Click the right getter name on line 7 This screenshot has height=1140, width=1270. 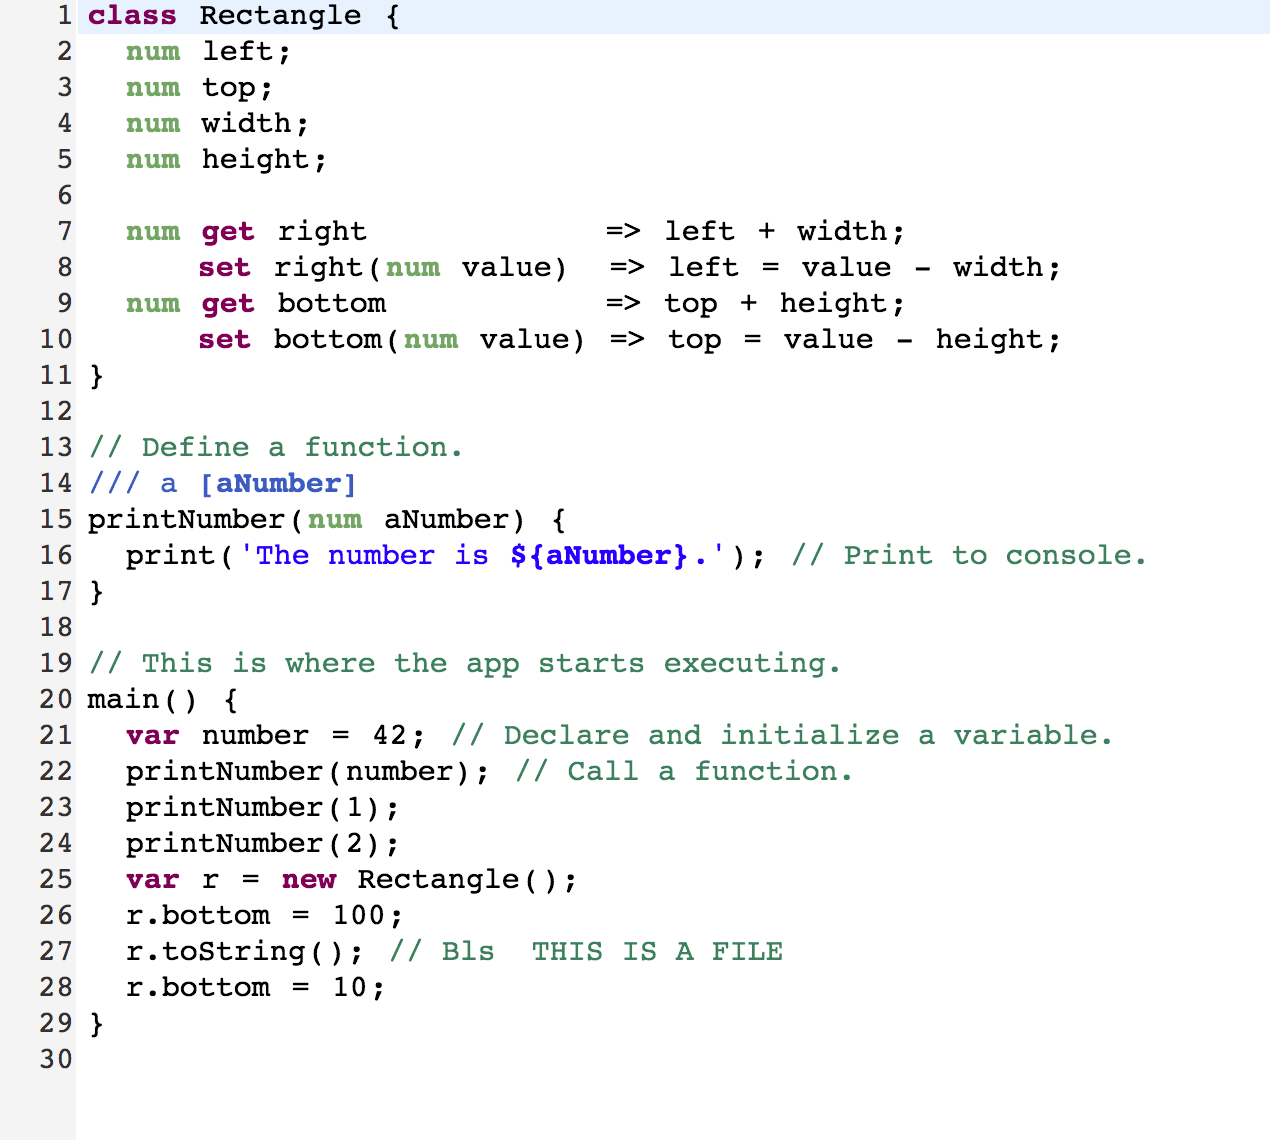tap(322, 232)
